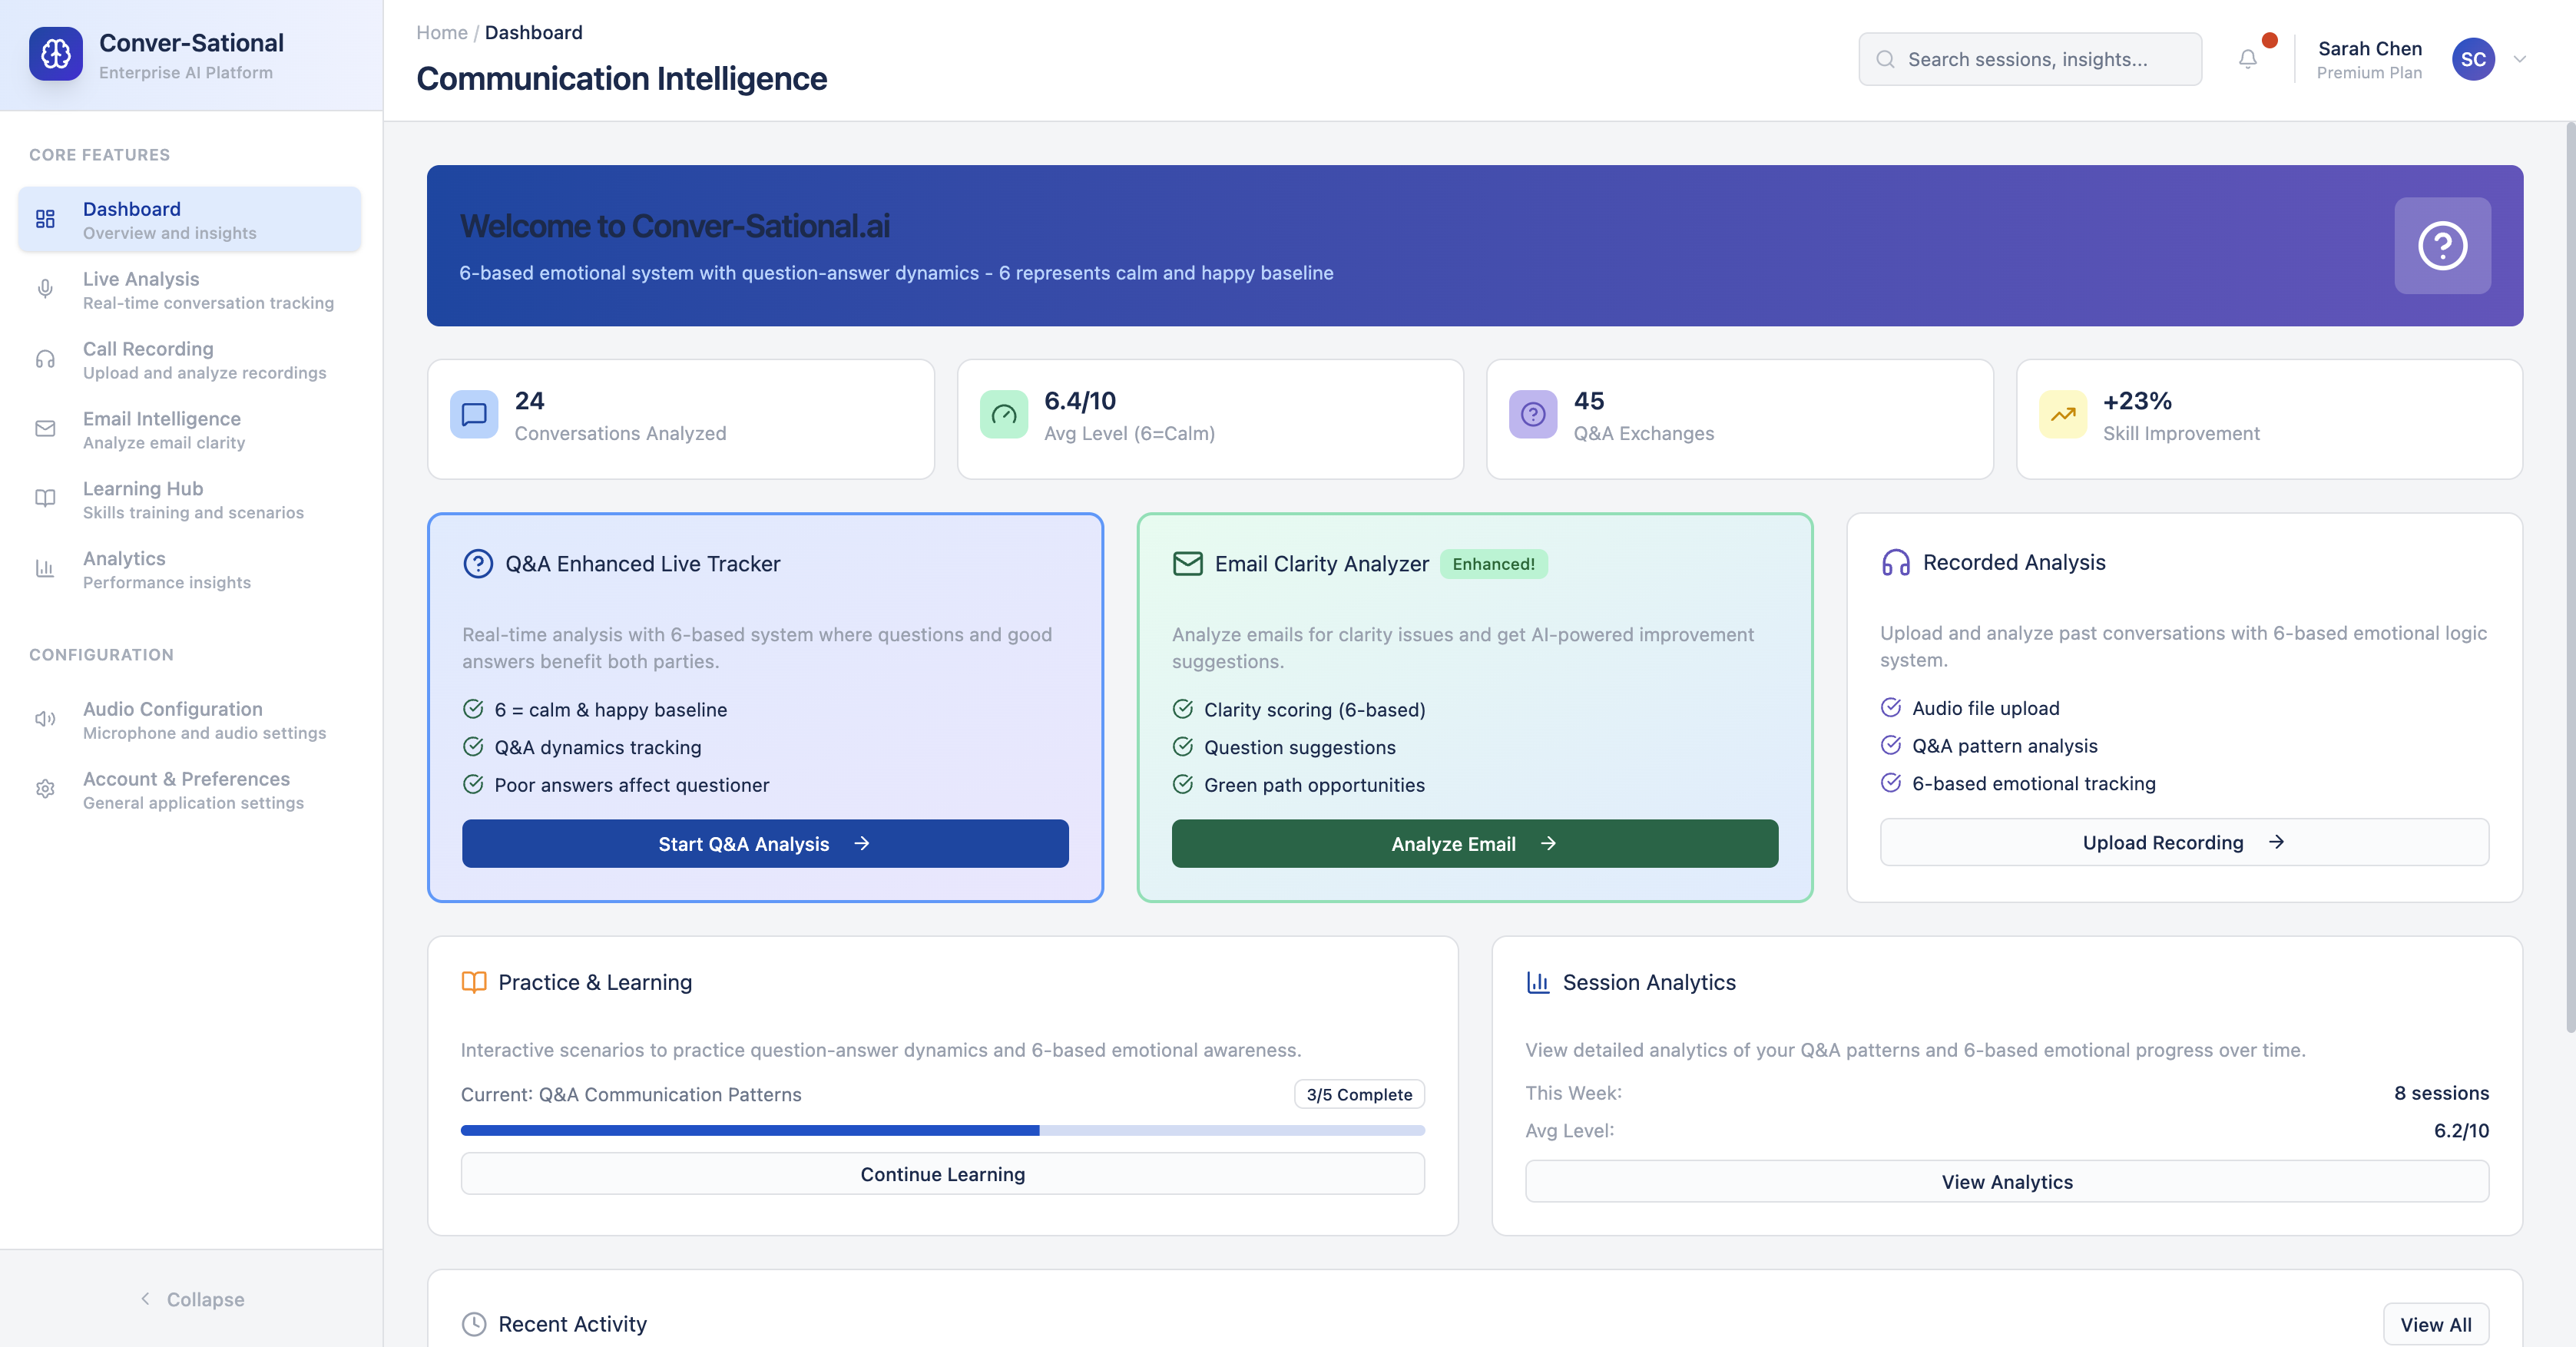Click the Account & Preferences gear icon
The height and width of the screenshot is (1347, 2576).
pyautogui.click(x=45, y=789)
